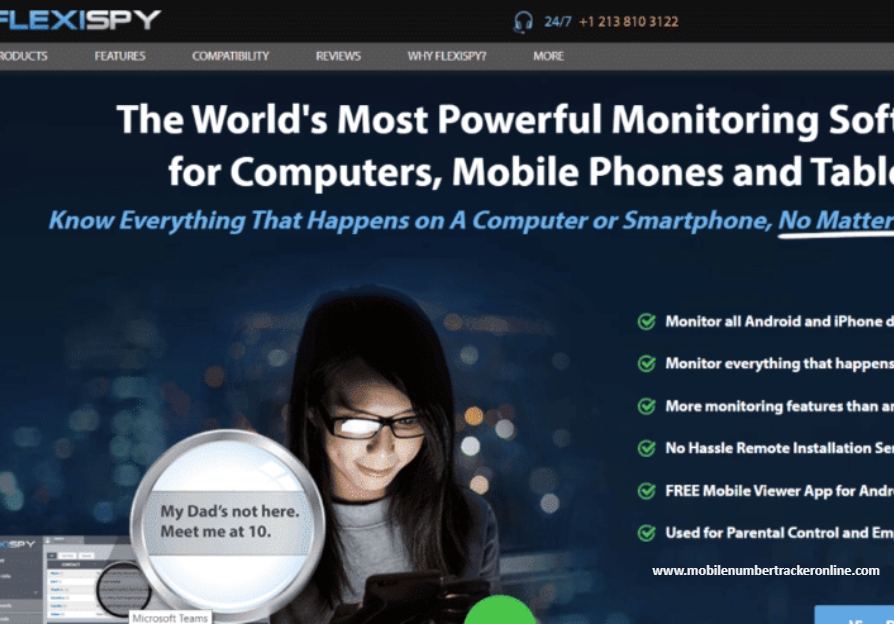
Task: Click the green circle button at bottom
Action: click(500, 610)
